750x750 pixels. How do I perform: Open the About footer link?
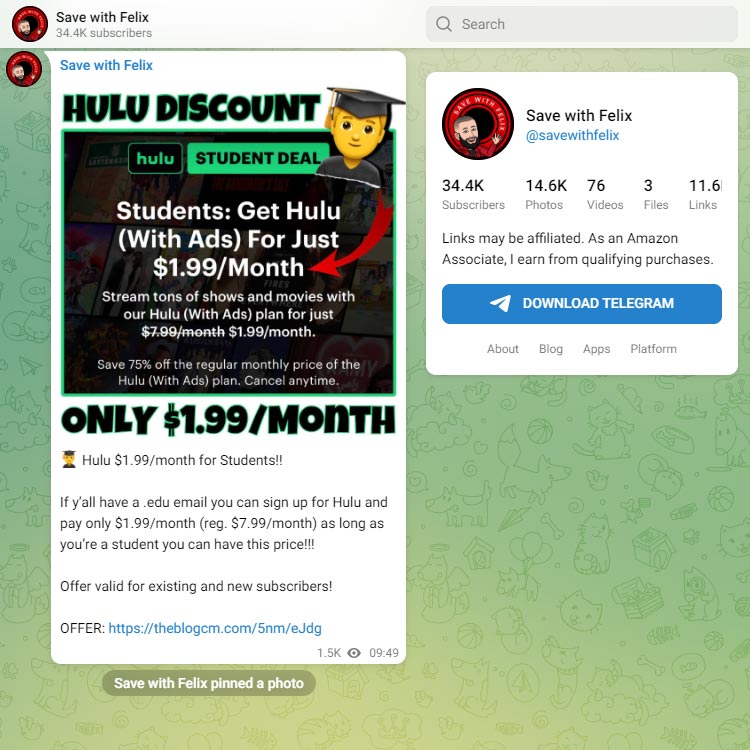(503, 349)
